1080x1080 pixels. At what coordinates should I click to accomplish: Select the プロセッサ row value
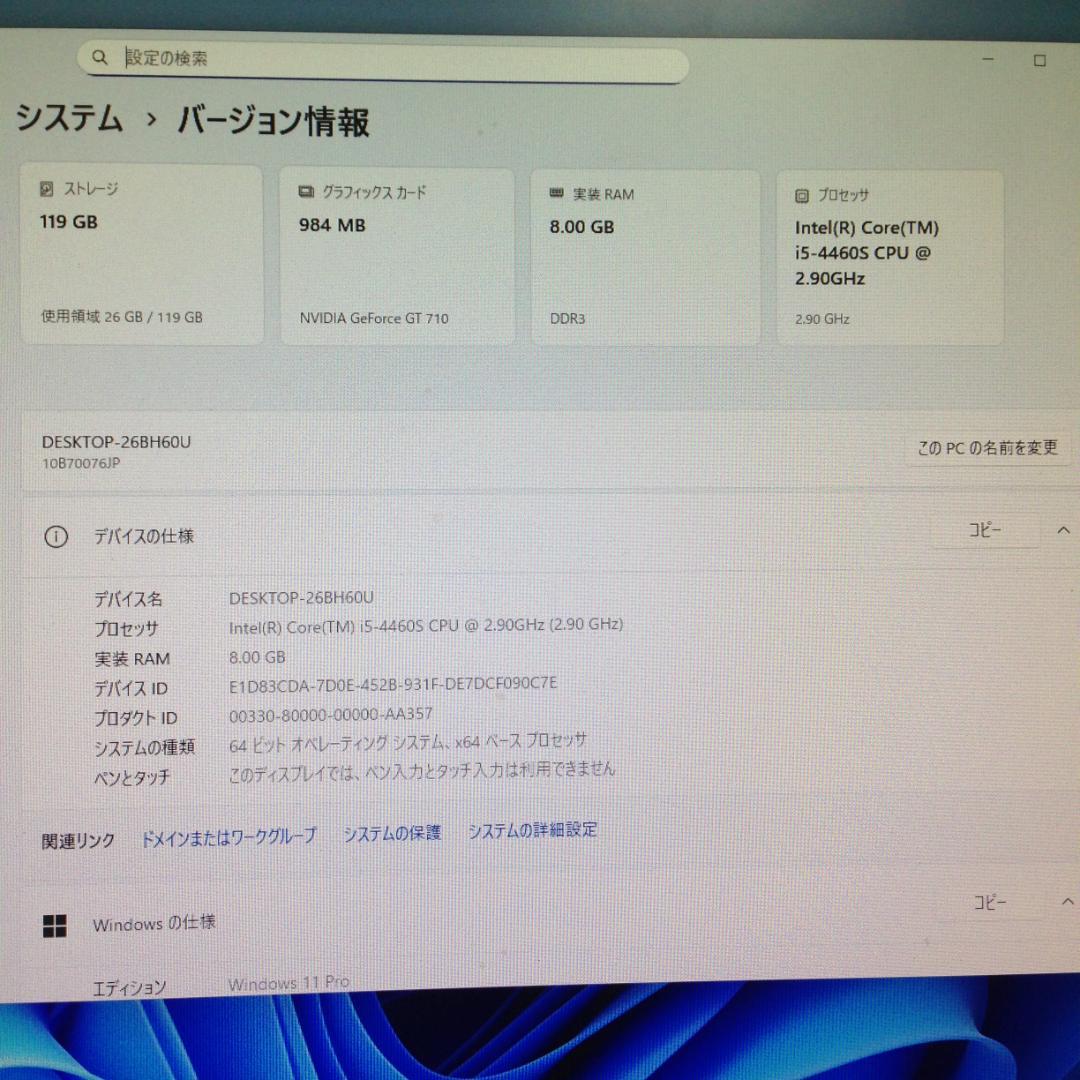pos(426,625)
